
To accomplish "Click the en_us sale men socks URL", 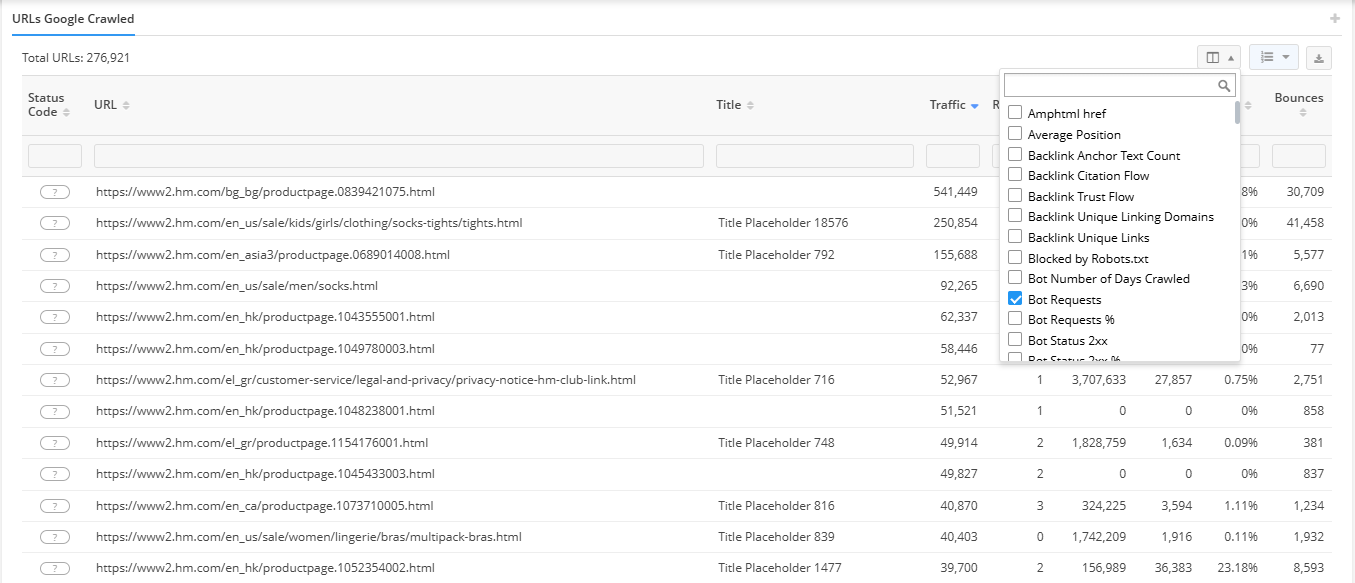I will (237, 286).
